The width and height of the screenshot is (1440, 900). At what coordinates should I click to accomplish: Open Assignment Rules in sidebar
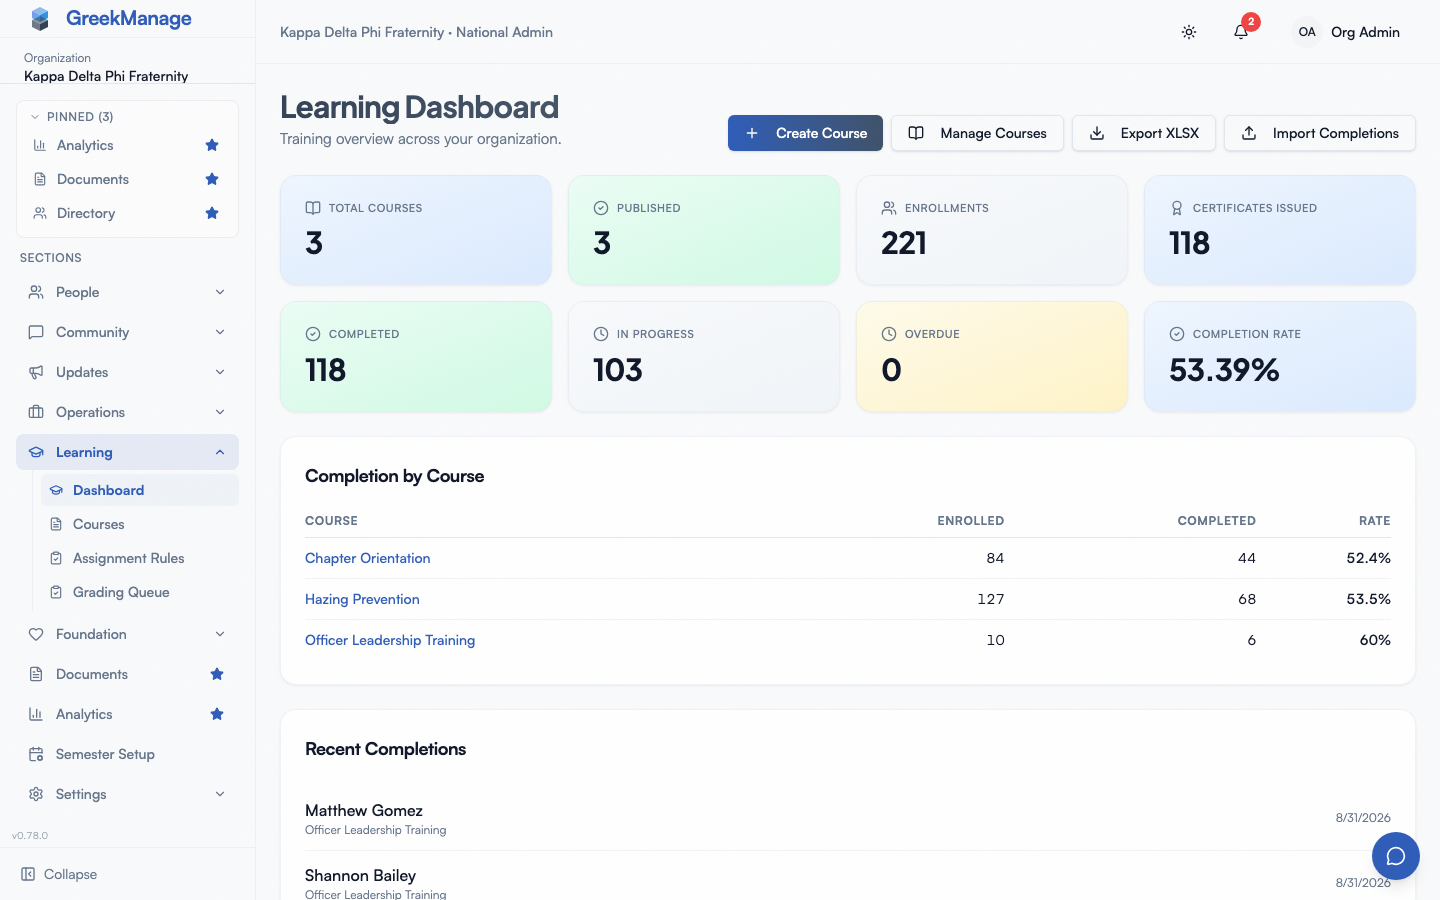tap(140, 558)
